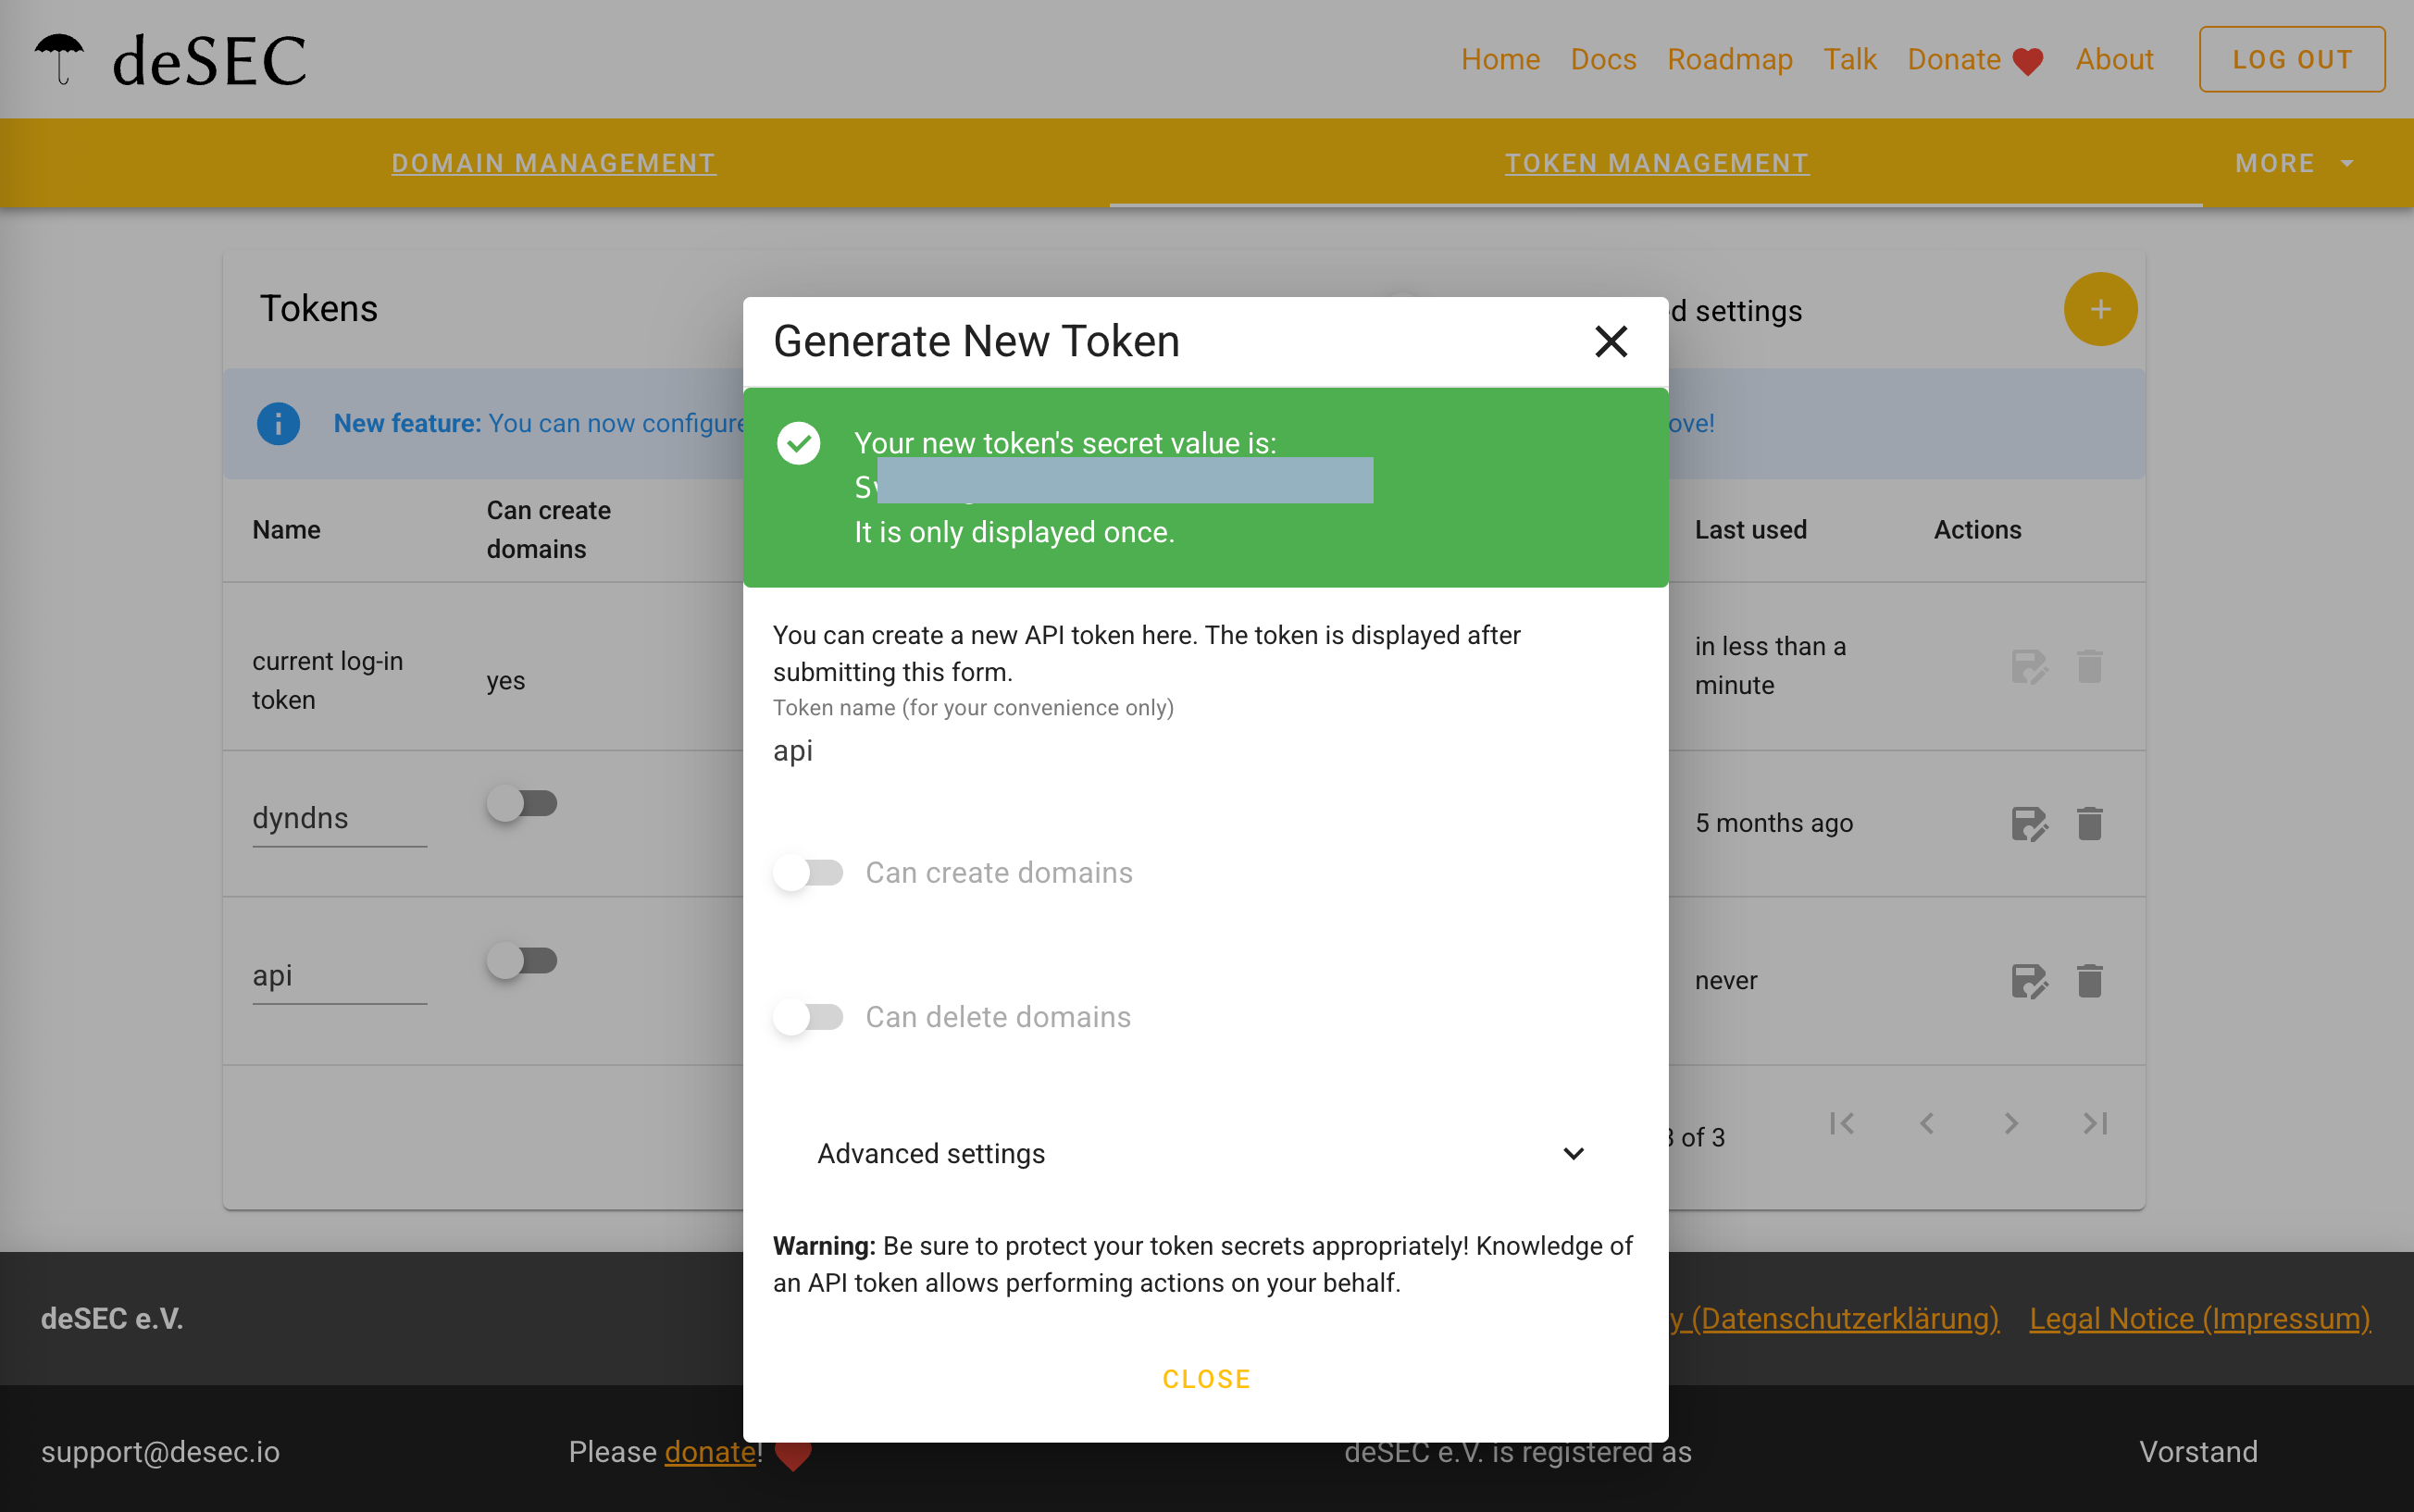This screenshot has width=2414, height=1512.
Task: Toggle can create domains for api token
Action: click(x=521, y=961)
